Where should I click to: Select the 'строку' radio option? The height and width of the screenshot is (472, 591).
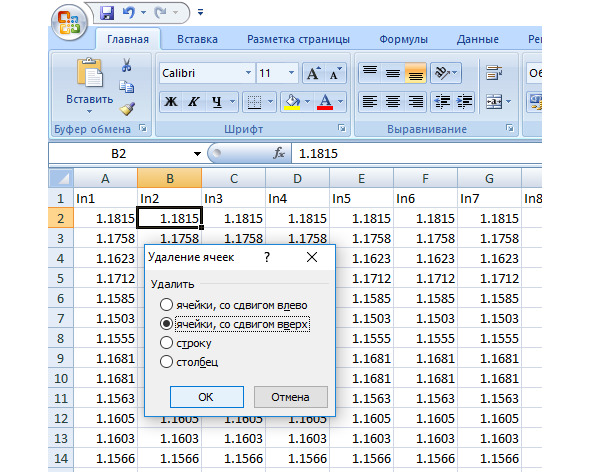coord(166,343)
